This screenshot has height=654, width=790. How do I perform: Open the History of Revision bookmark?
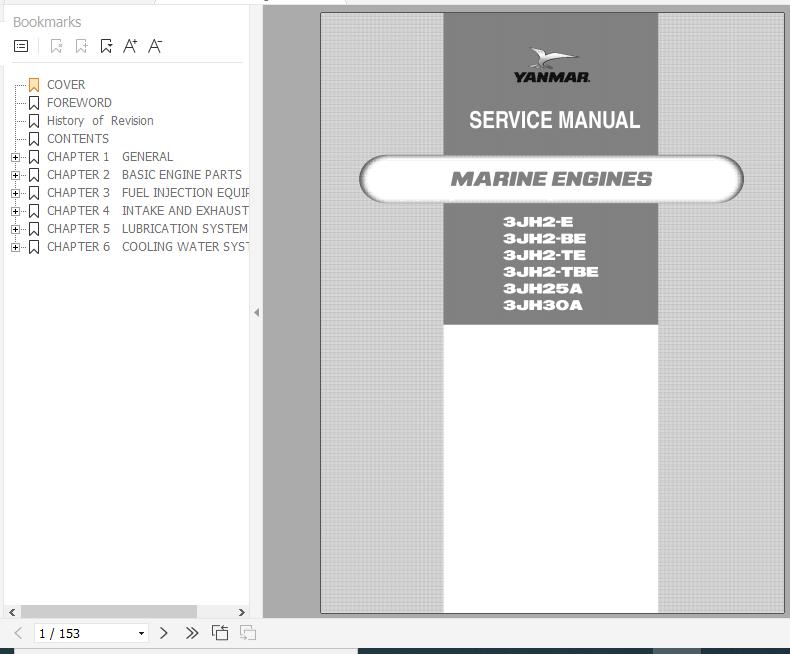coord(100,121)
